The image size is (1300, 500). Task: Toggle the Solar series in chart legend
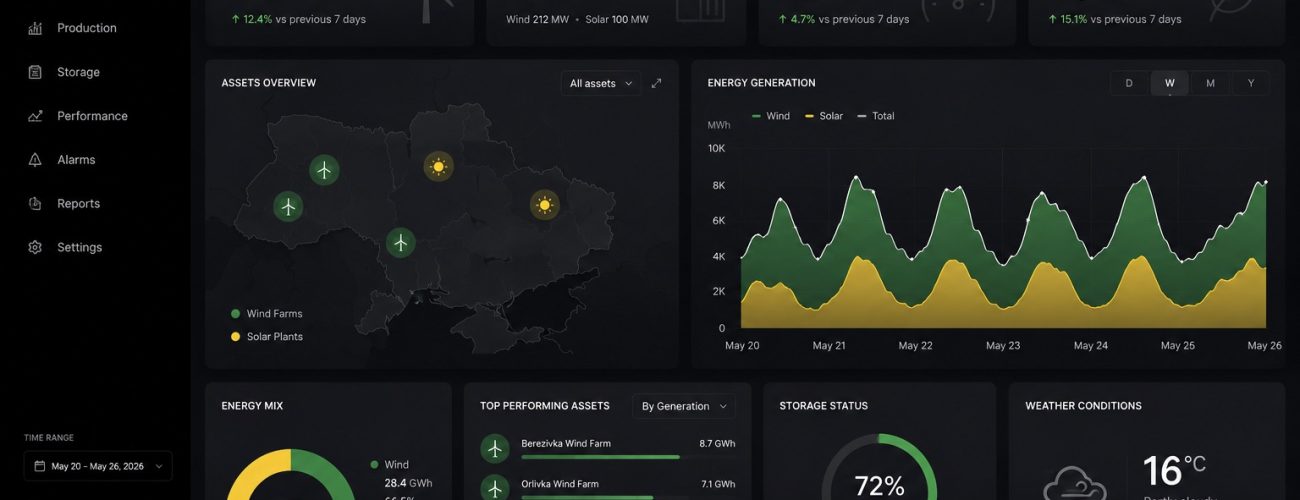click(823, 116)
